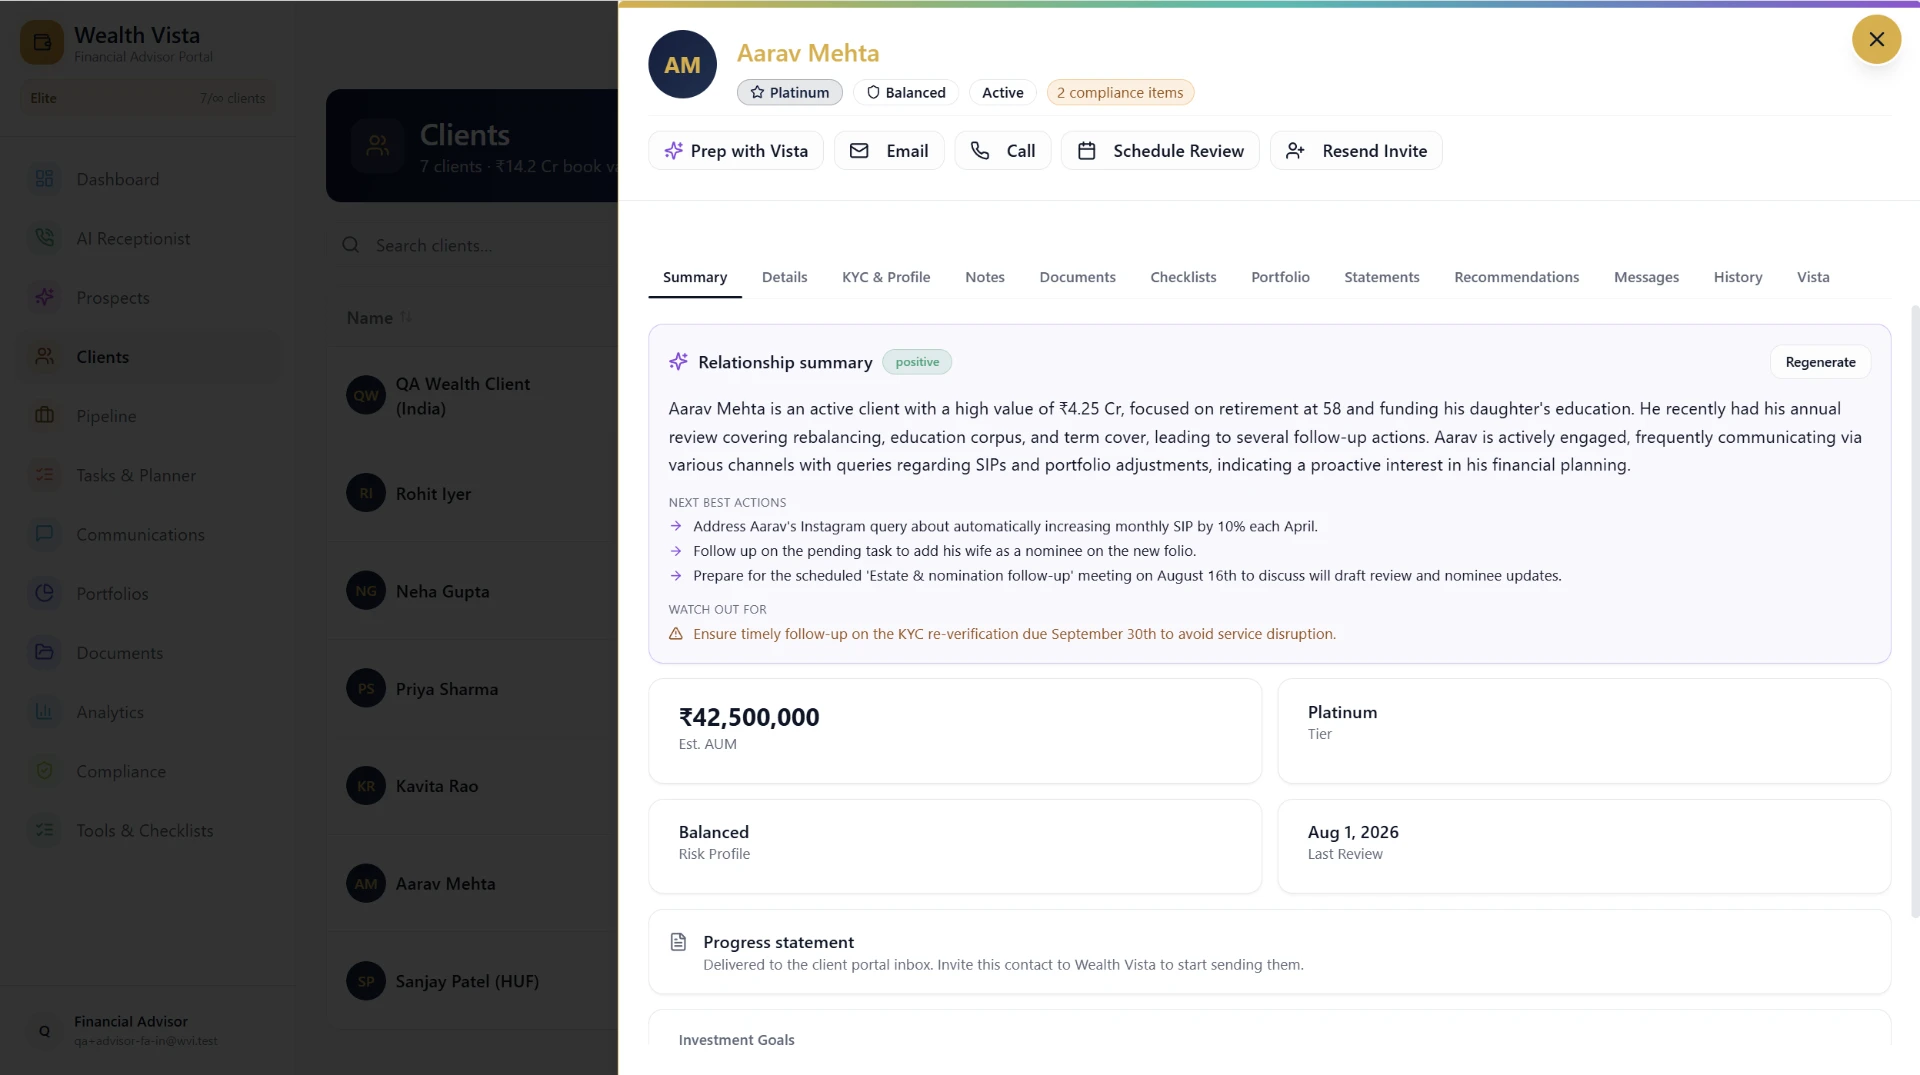This screenshot has height=1075, width=1920.
Task: Click the Prep with Vista sparkle icon
Action: [674, 151]
